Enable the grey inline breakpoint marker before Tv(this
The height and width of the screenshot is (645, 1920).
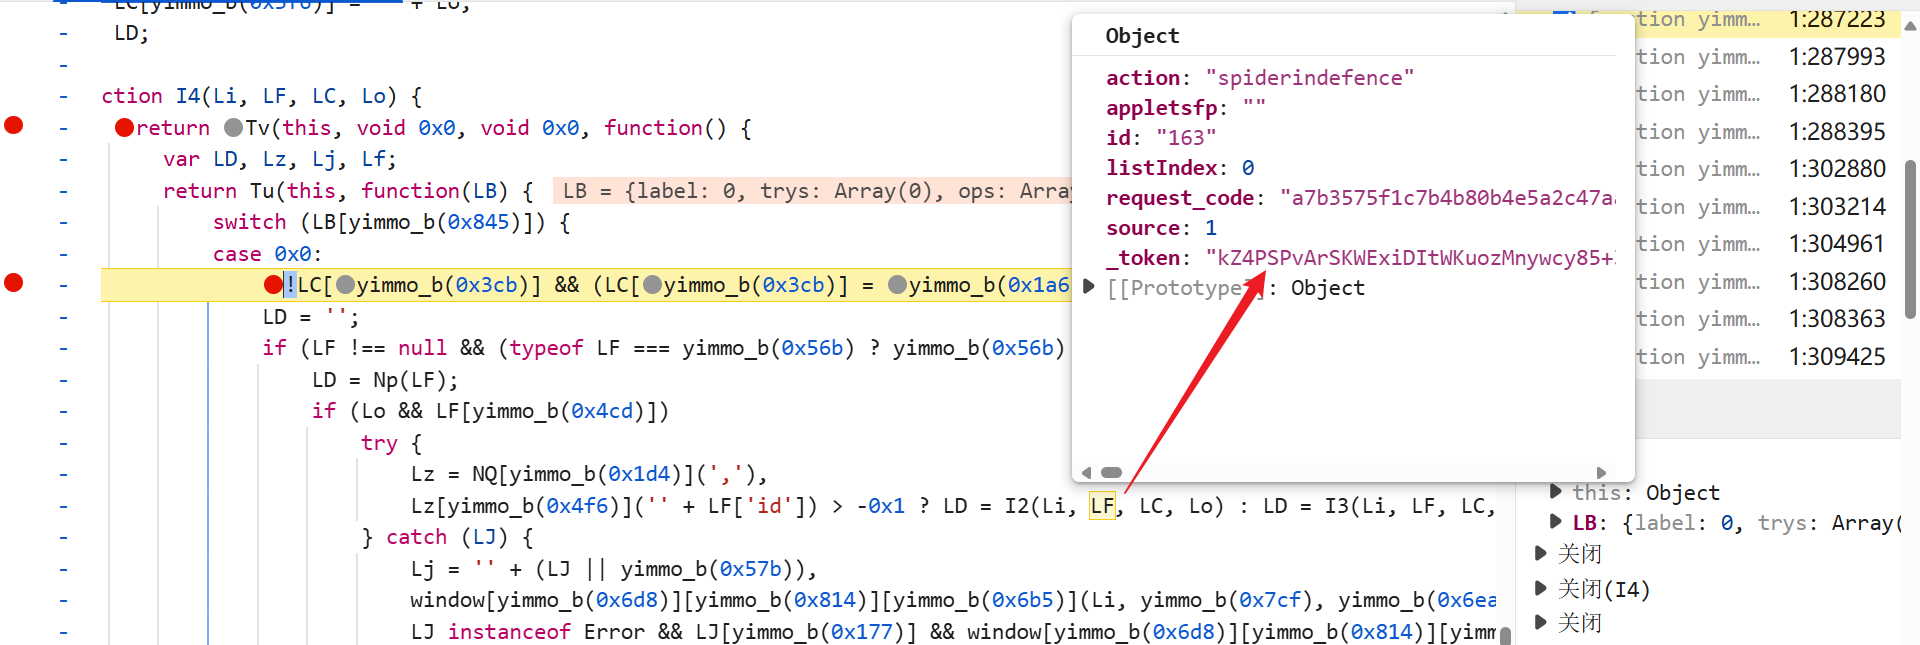tap(234, 128)
